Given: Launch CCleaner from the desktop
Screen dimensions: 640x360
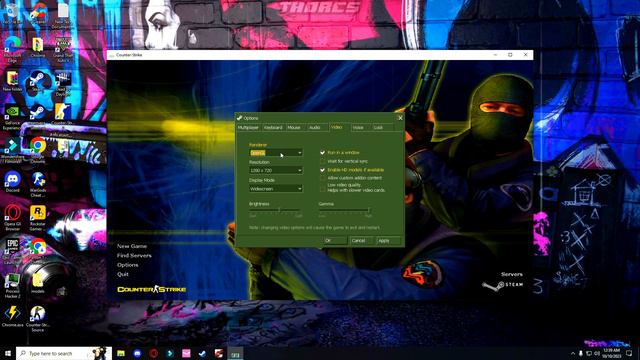Looking at the screenshot, I should click(x=38, y=13).
